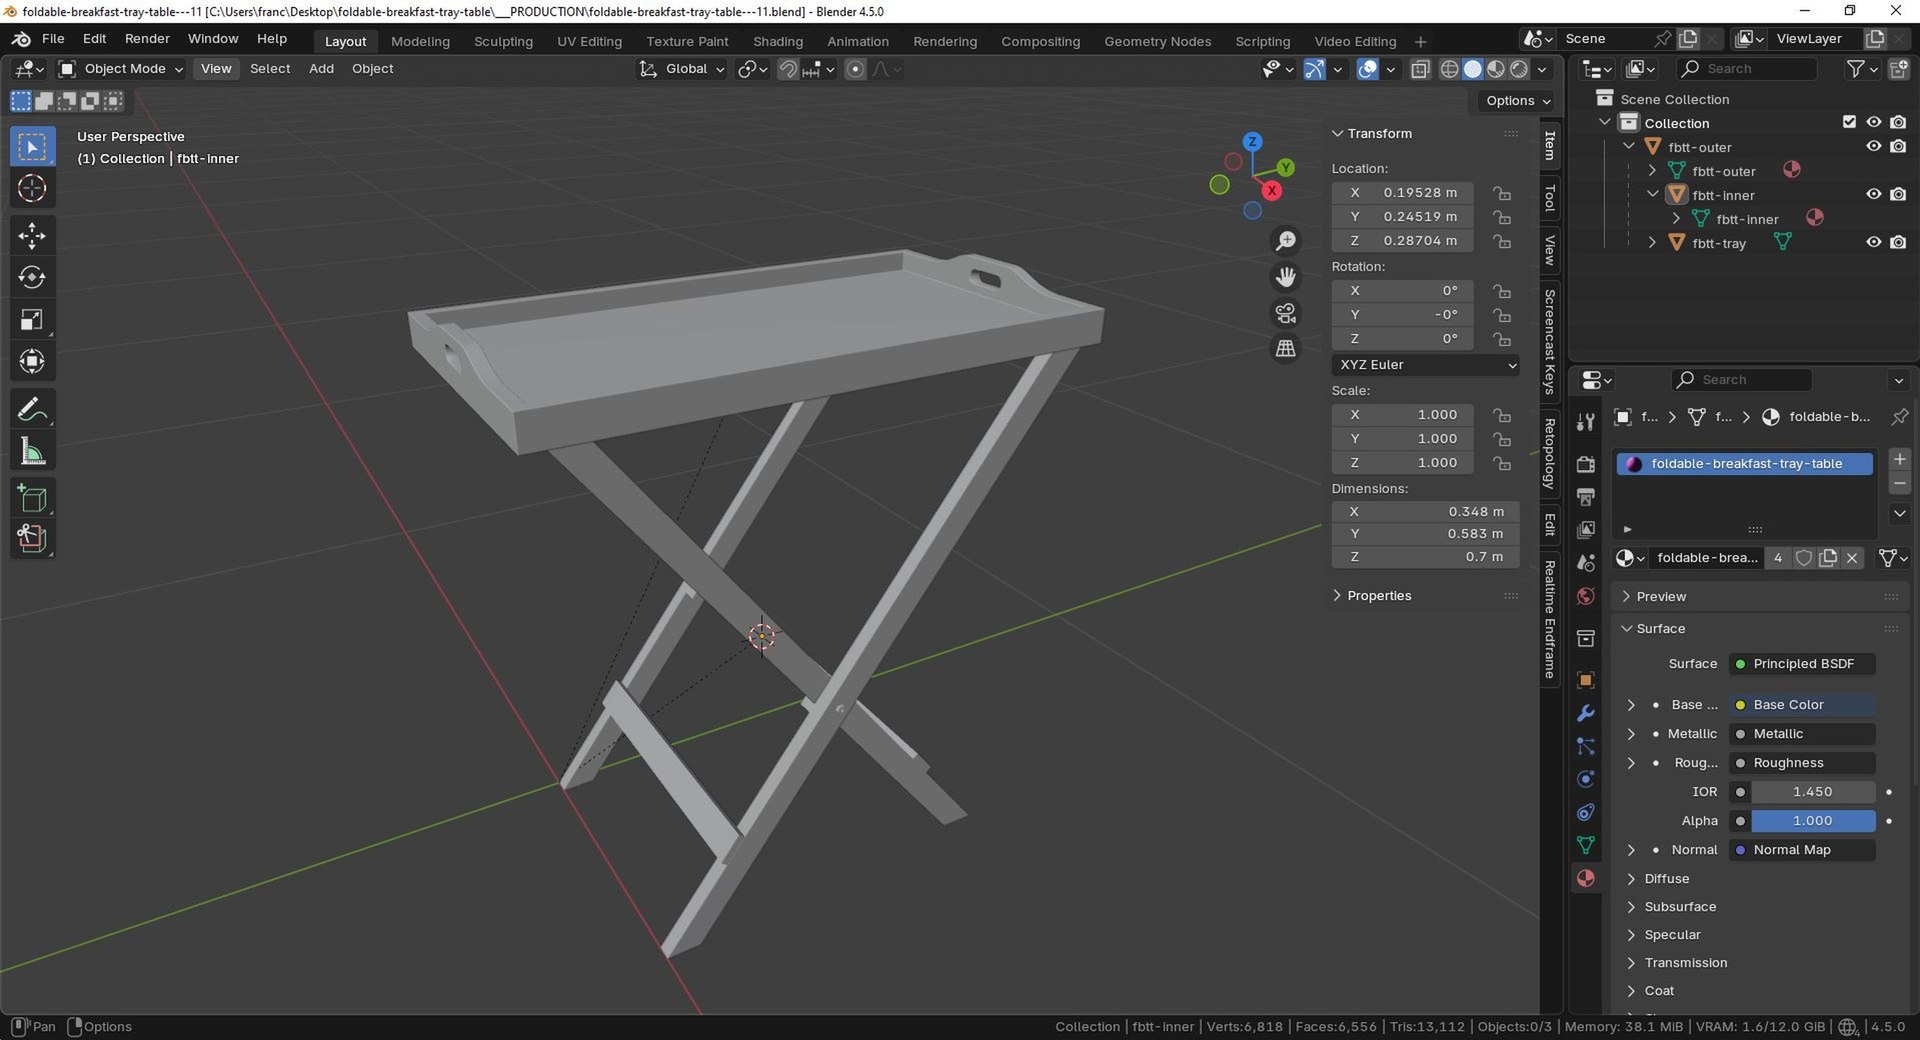Switch perspective/orthographic with grid icon
This screenshot has height=1040, width=1920.
1286,348
